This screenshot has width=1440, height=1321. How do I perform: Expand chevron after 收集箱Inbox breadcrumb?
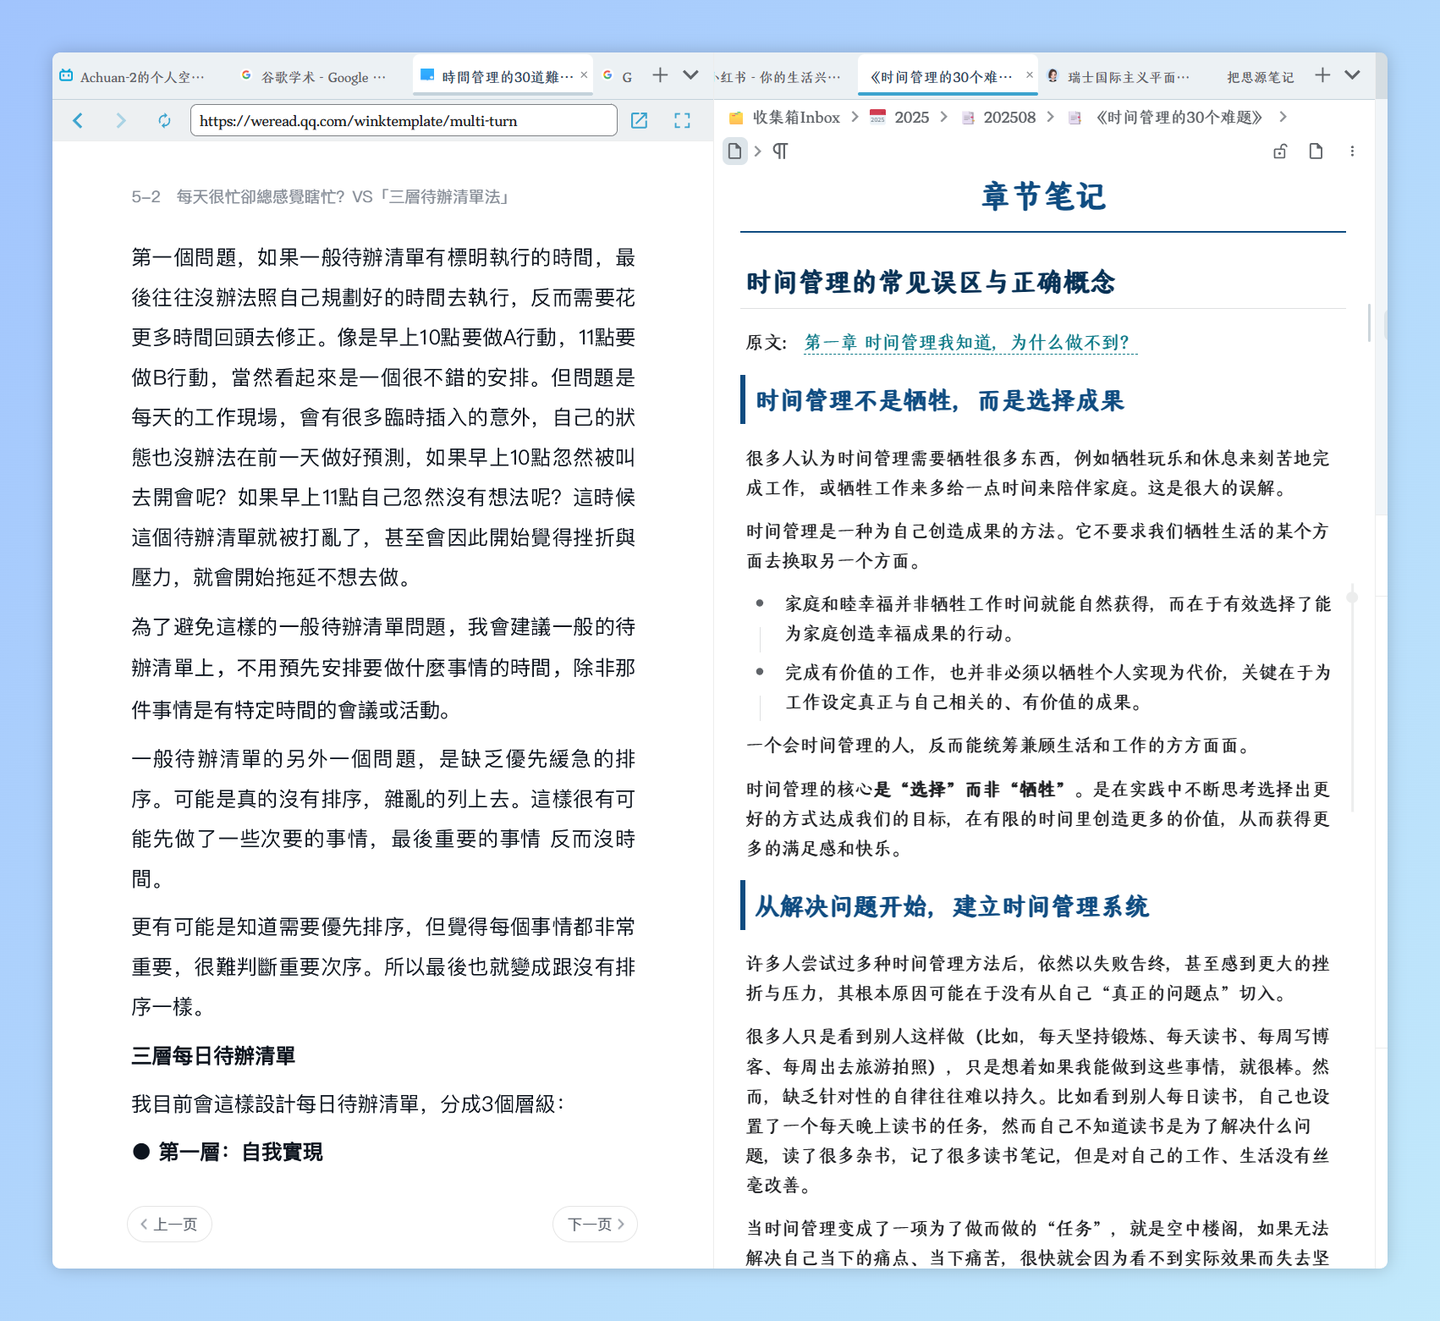click(855, 118)
